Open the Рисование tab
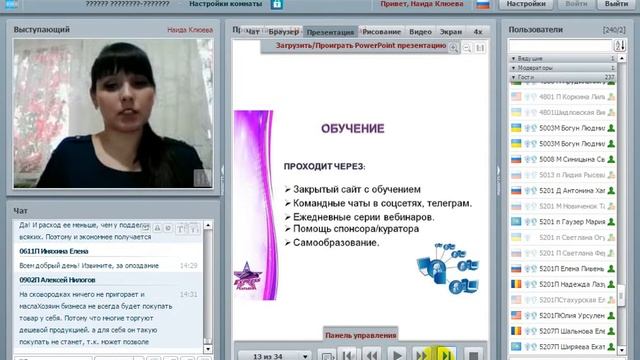640x360 pixels. click(x=382, y=32)
